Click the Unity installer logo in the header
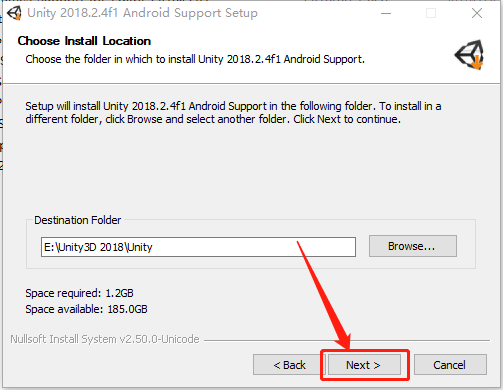 (470, 55)
